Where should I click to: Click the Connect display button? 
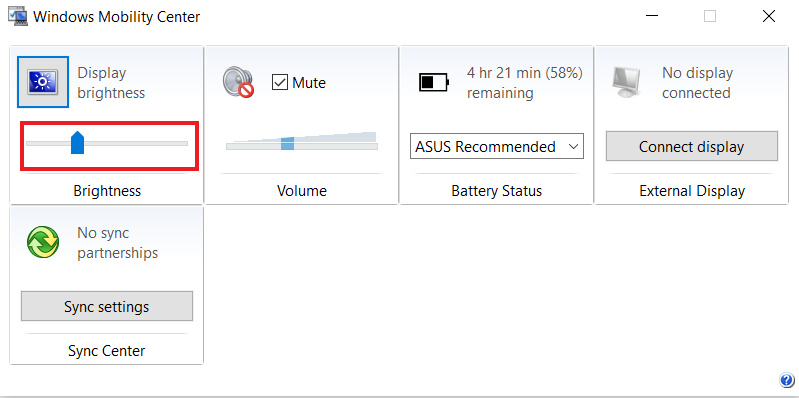(691, 146)
